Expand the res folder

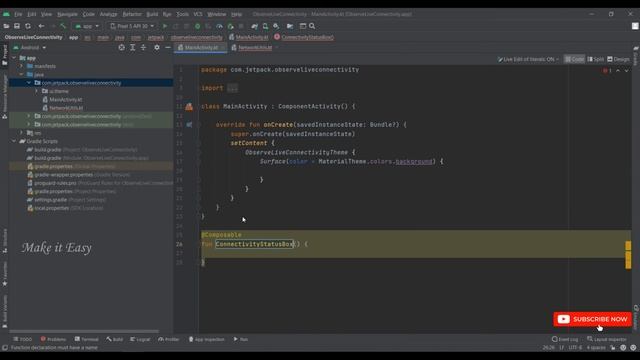[22, 133]
